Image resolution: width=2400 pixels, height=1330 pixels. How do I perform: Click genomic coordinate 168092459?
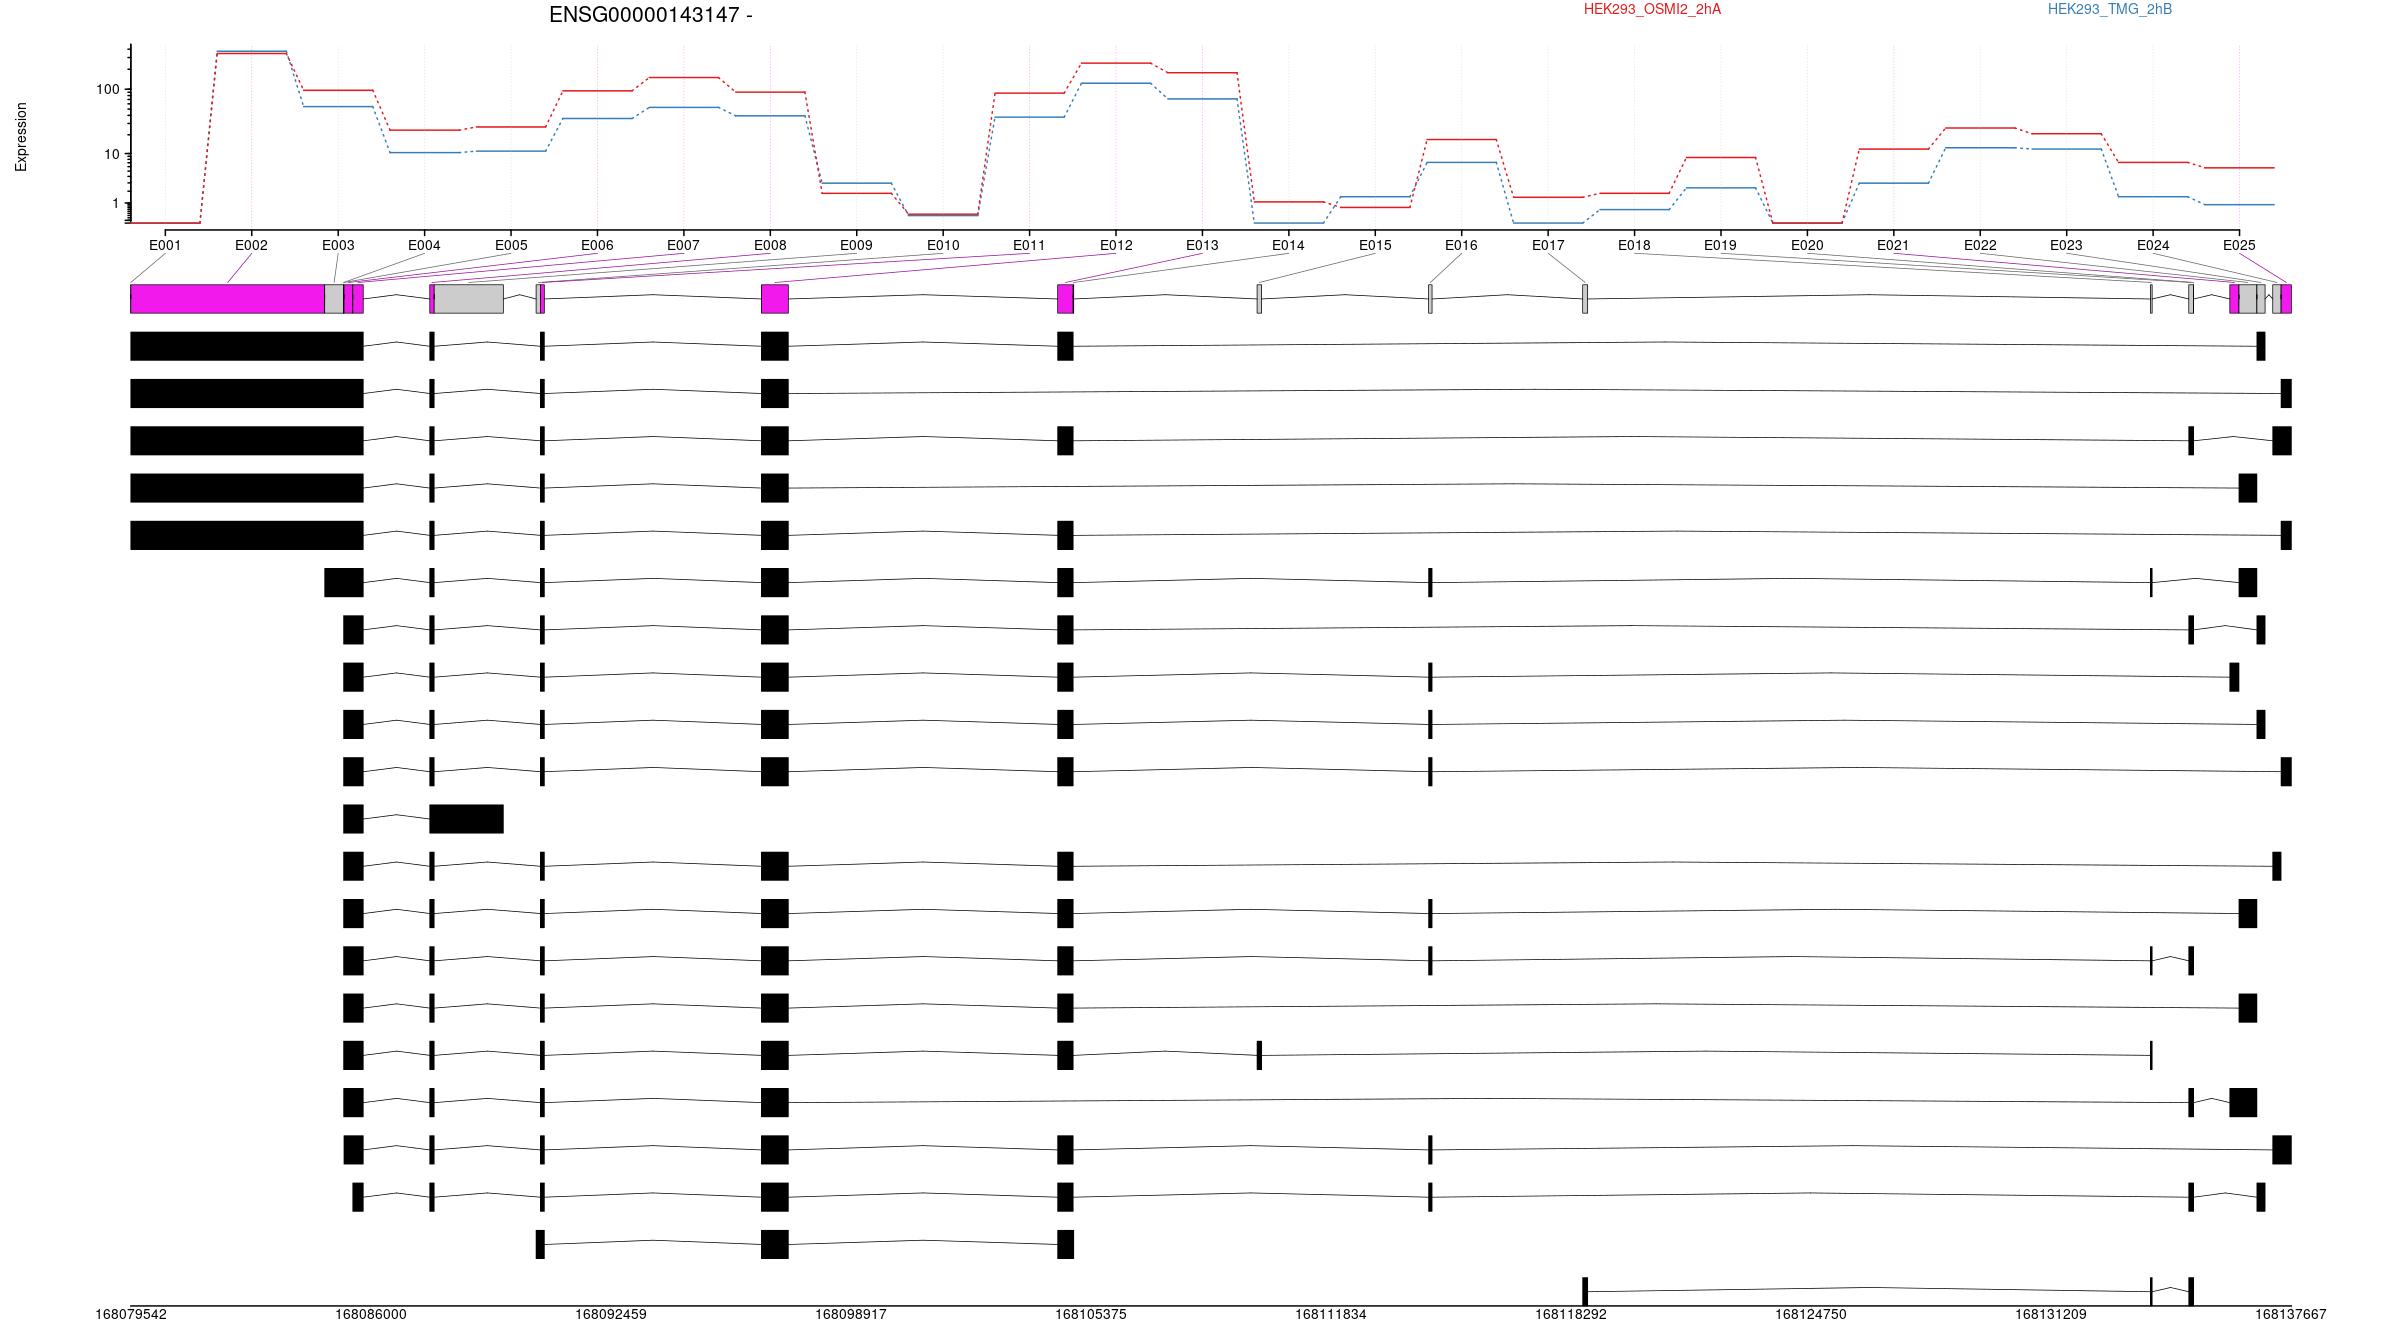click(x=611, y=1314)
